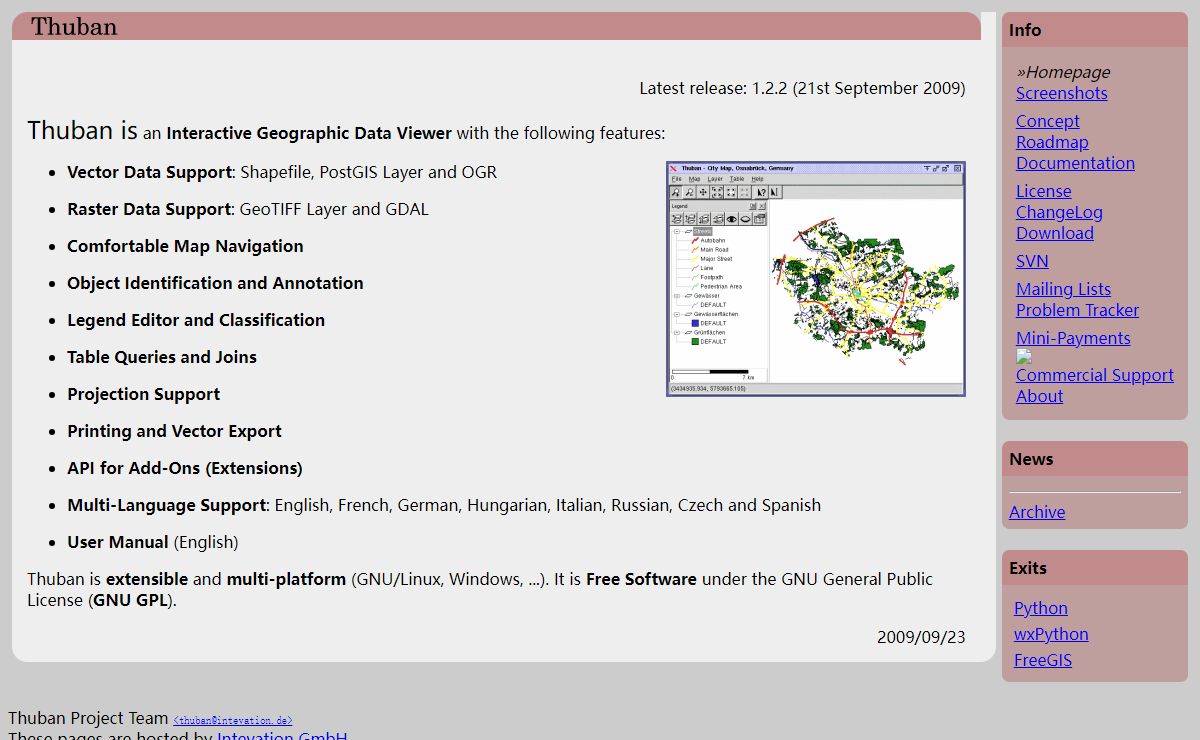Click the News sidebar heading
This screenshot has height=740, width=1200.
click(x=1031, y=459)
